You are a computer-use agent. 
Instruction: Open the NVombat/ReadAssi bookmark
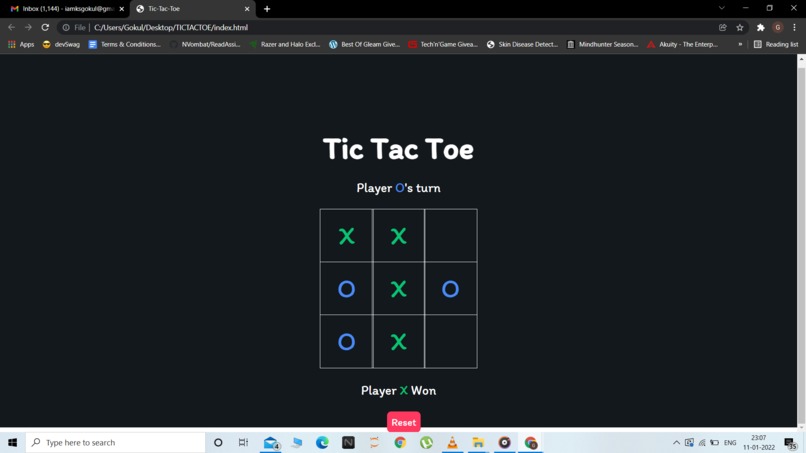[x=205, y=44]
